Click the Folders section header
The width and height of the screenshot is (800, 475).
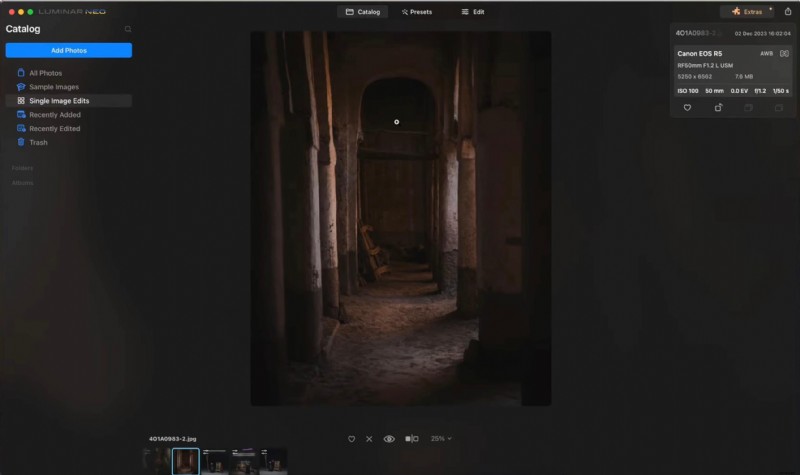(x=22, y=168)
